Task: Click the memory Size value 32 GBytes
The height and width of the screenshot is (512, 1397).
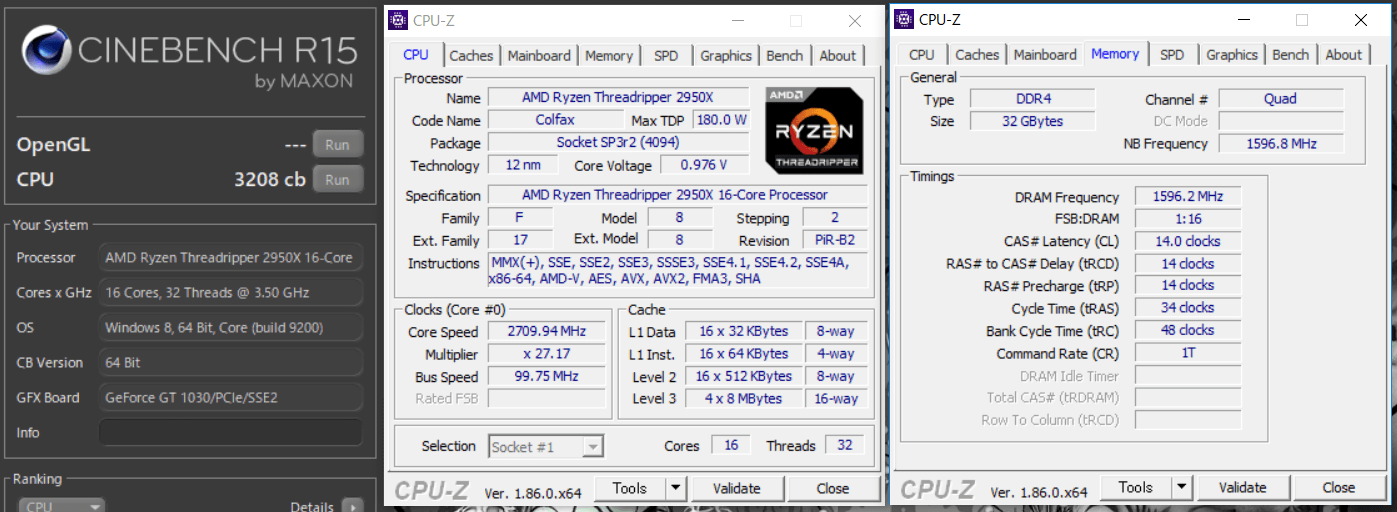Action: pyautogui.click(x=1033, y=121)
